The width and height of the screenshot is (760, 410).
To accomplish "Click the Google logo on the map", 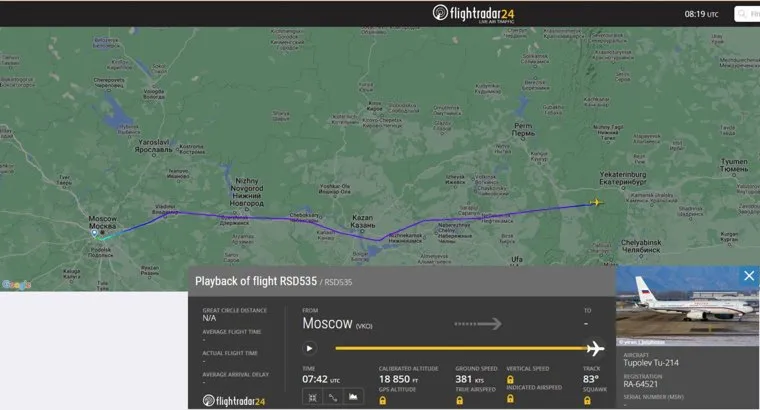I will click(16, 285).
